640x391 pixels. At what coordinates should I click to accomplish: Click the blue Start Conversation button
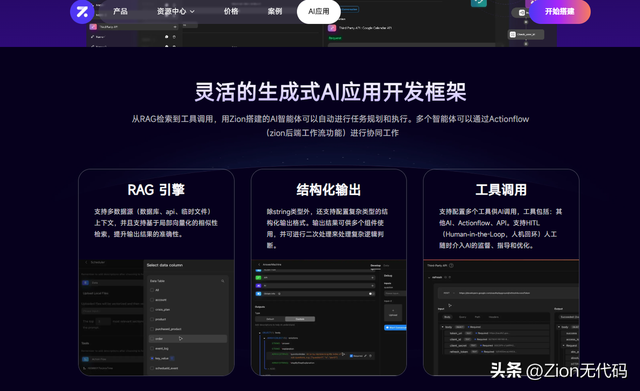point(395,327)
